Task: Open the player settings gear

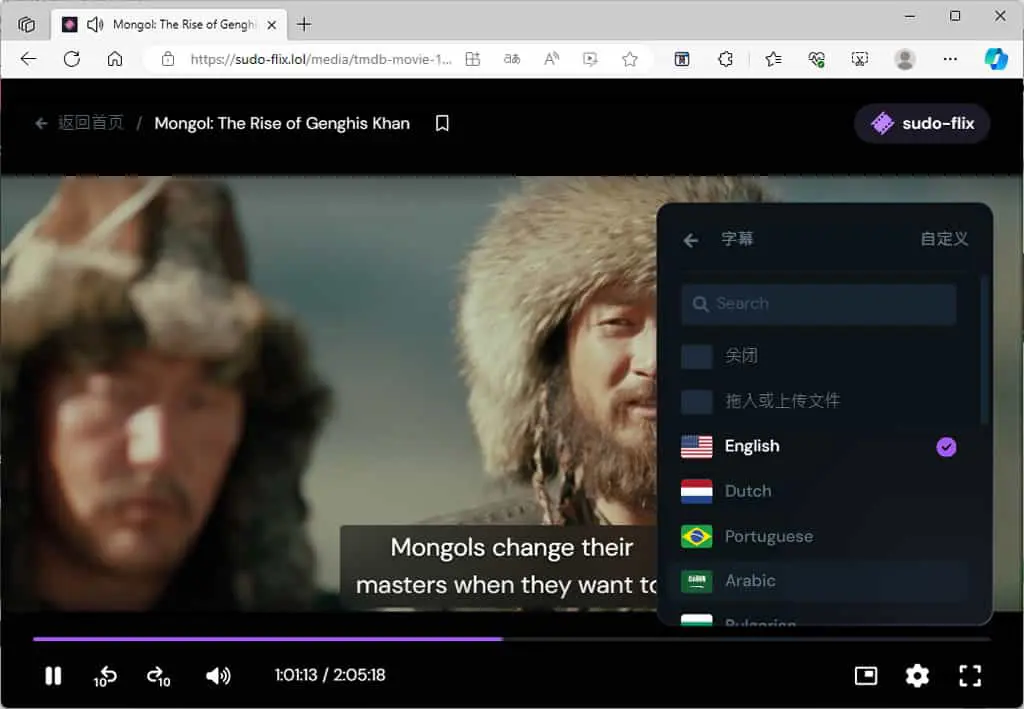Action: tap(917, 676)
